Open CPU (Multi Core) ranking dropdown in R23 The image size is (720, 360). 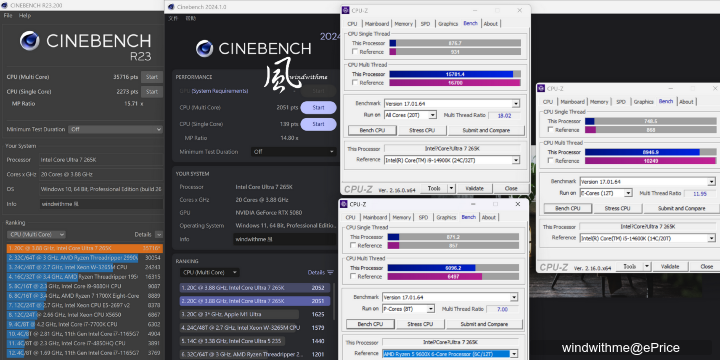click(x=36, y=235)
